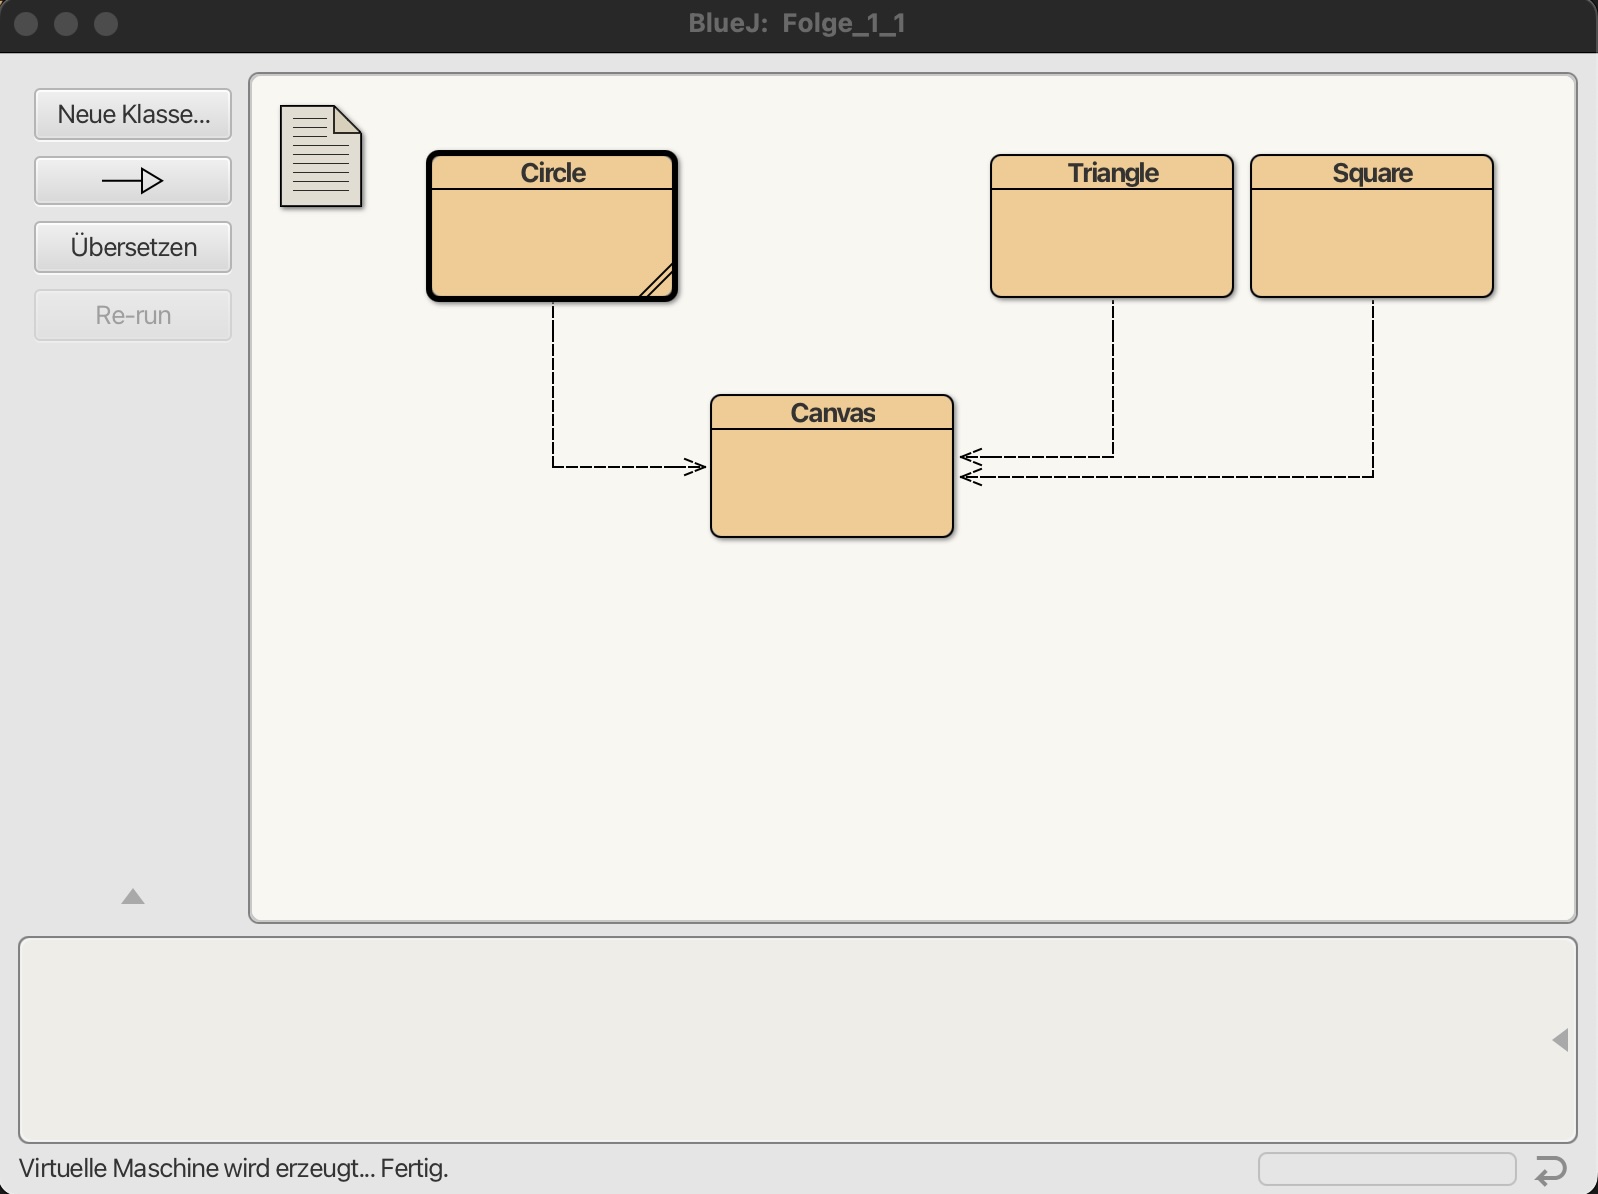Click the Neue Klasse... button
The width and height of the screenshot is (1598, 1194).
coord(133,115)
